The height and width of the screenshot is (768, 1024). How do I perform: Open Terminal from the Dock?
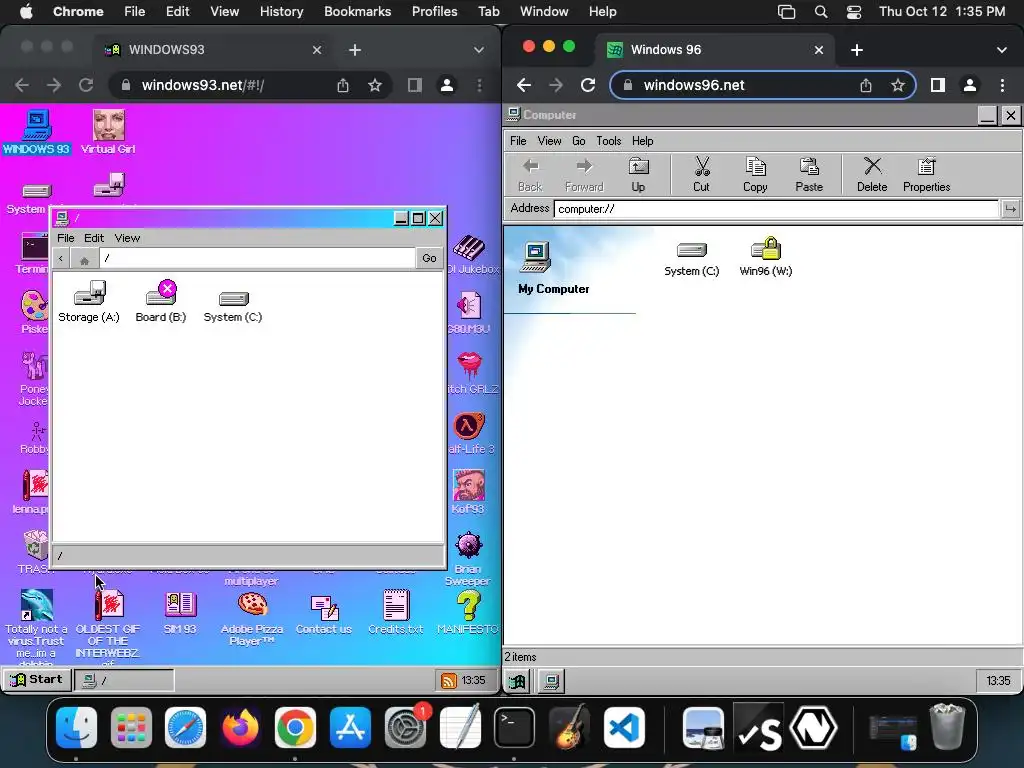(x=514, y=727)
